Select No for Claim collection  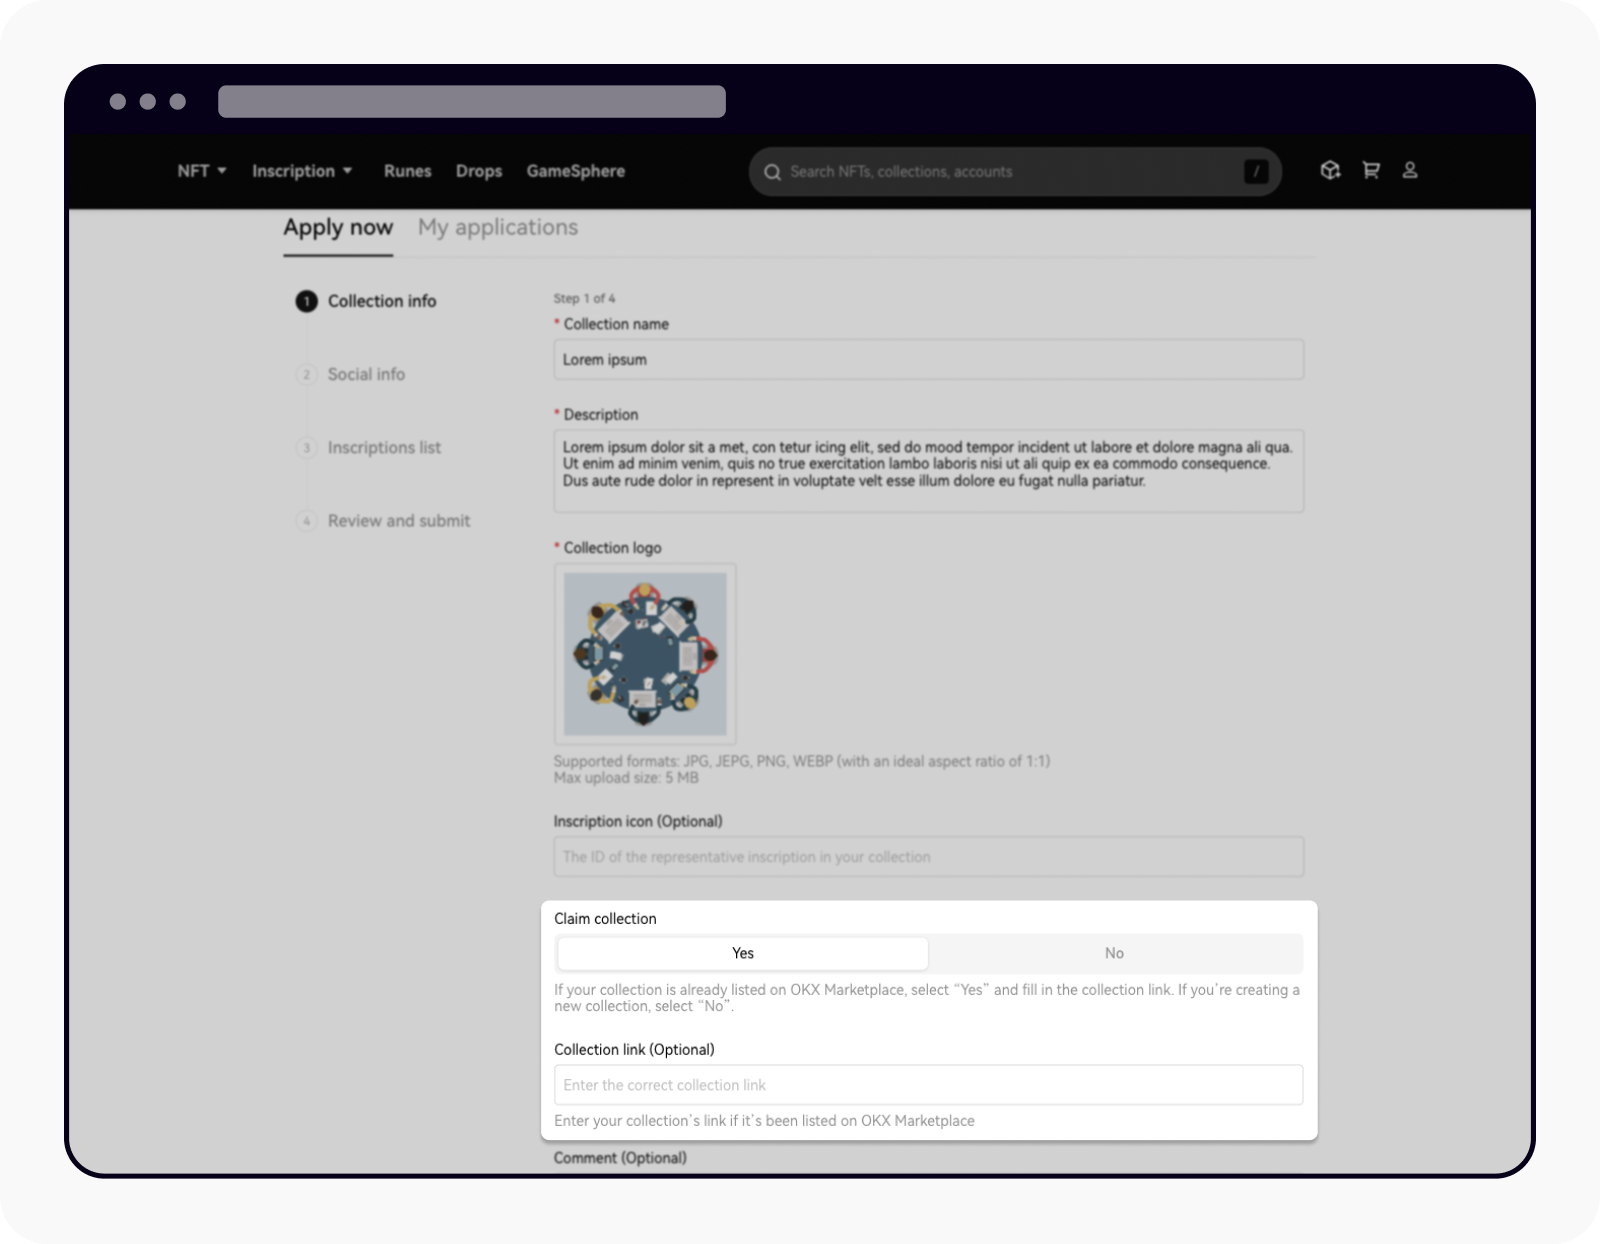point(1114,953)
